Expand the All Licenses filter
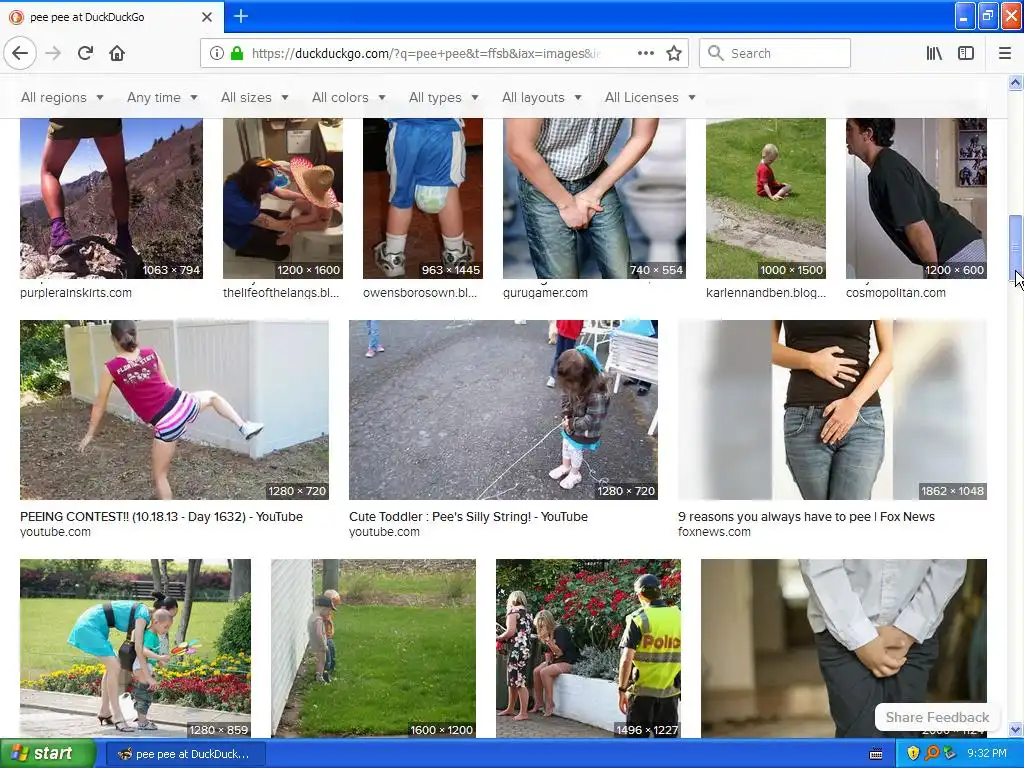Viewport: 1024px width, 768px height. click(650, 97)
